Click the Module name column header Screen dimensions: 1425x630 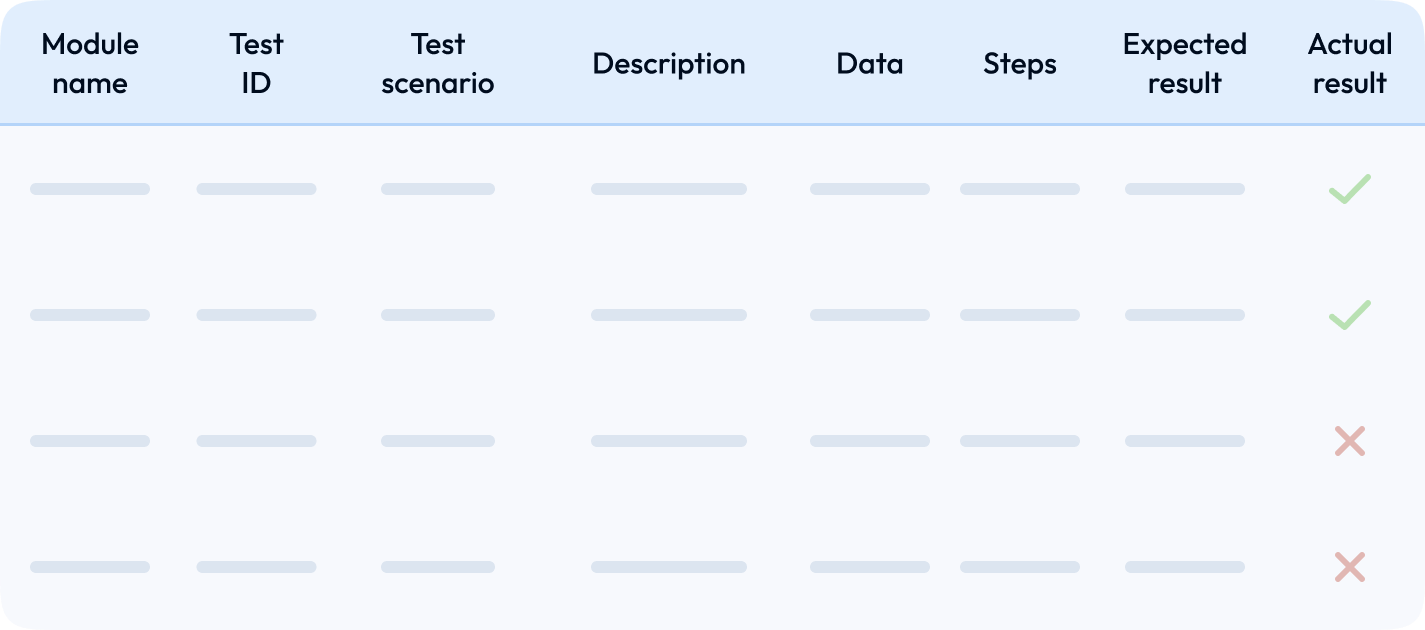click(x=90, y=63)
